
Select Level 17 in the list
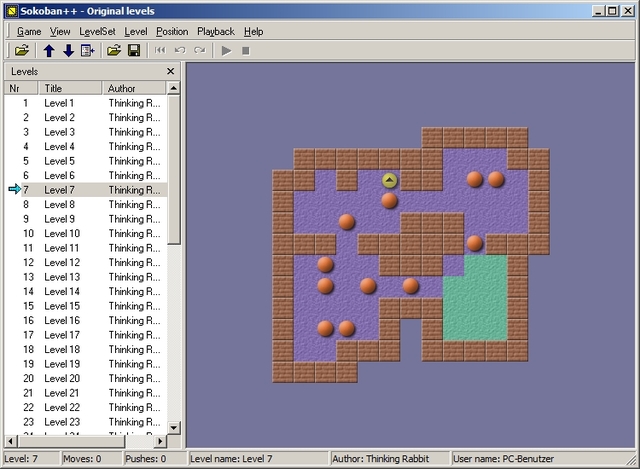click(86, 335)
